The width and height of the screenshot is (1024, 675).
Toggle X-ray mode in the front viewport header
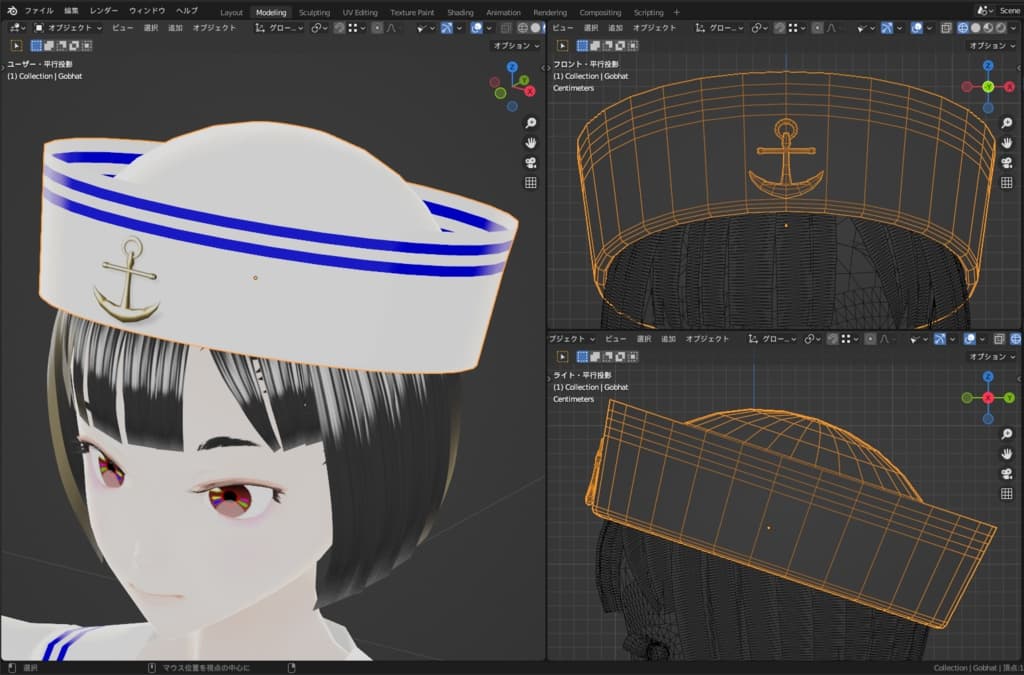coord(944,28)
